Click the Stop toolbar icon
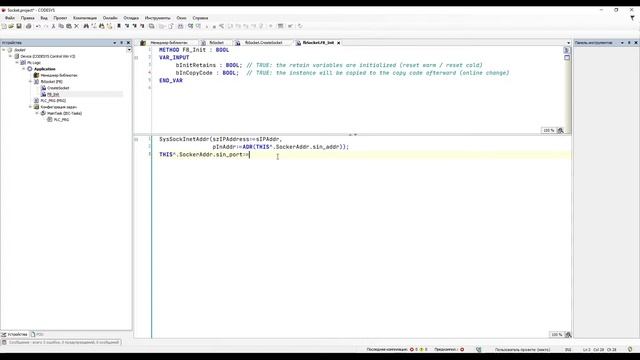This screenshot has width=640, height=360. [x=214, y=26]
